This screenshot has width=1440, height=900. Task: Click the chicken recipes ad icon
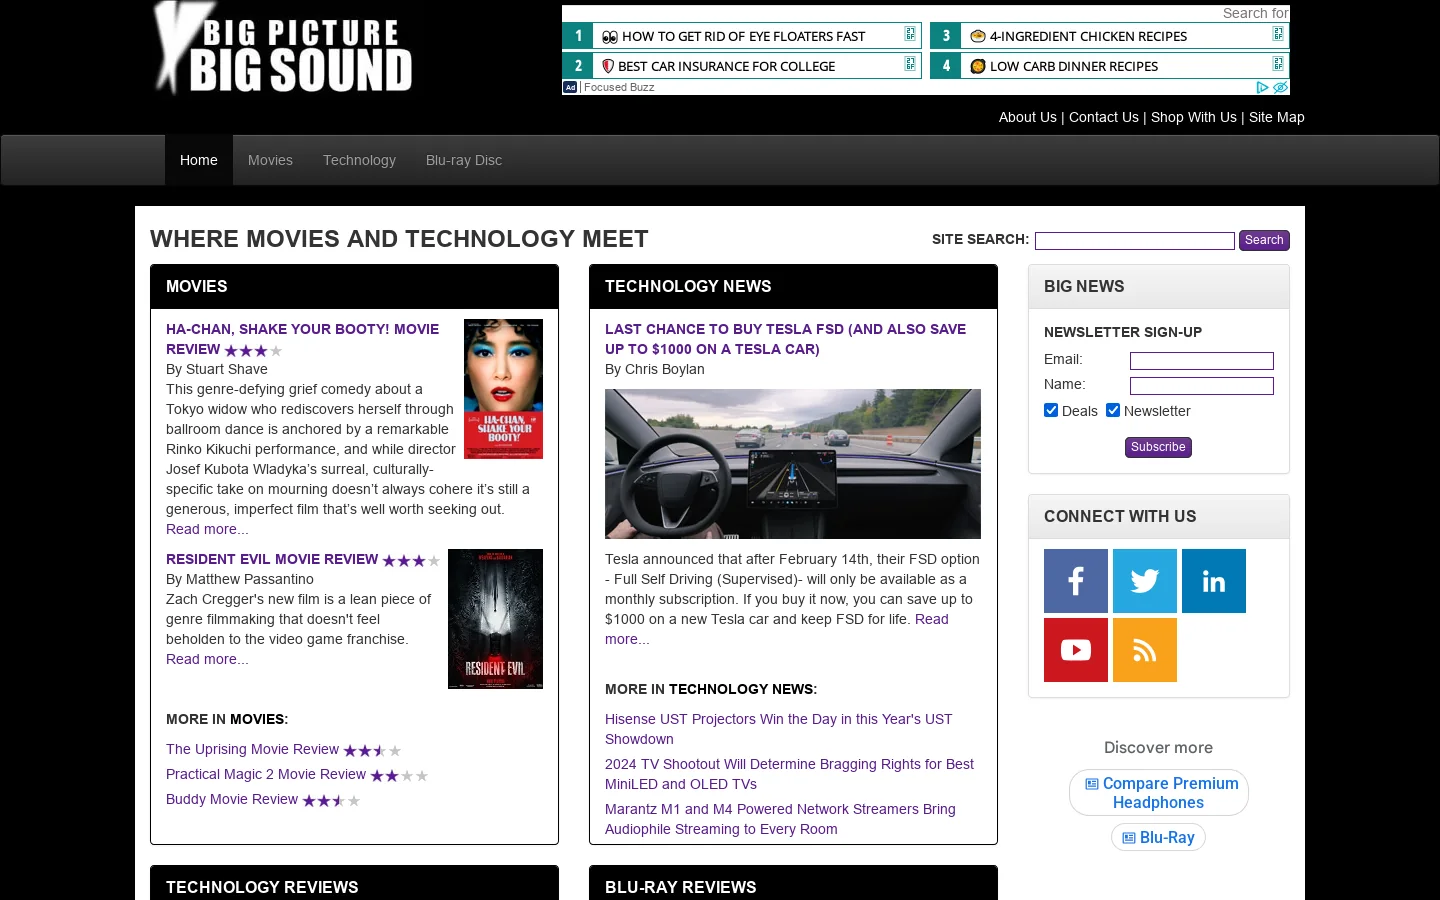978,36
